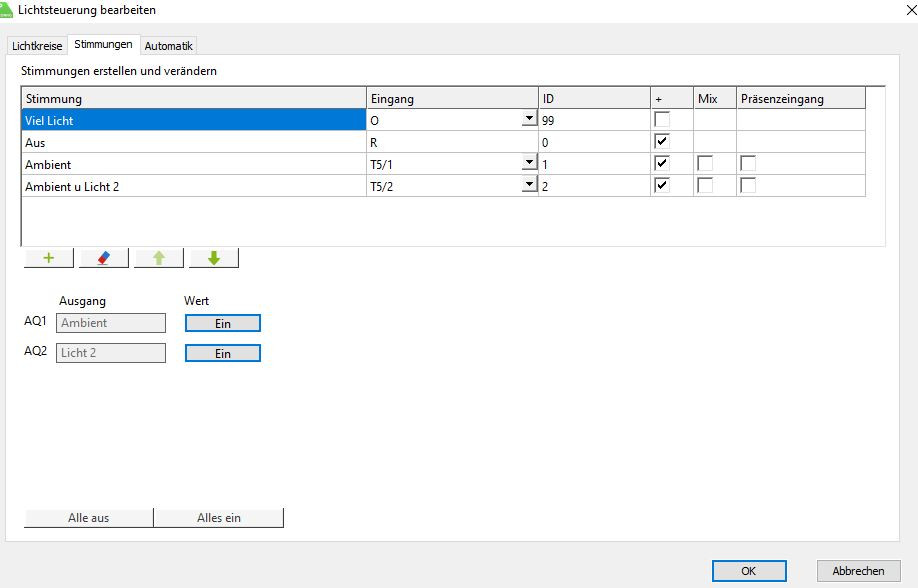Click the green app icon in title bar
This screenshot has height=588, width=918.
(x=8, y=9)
